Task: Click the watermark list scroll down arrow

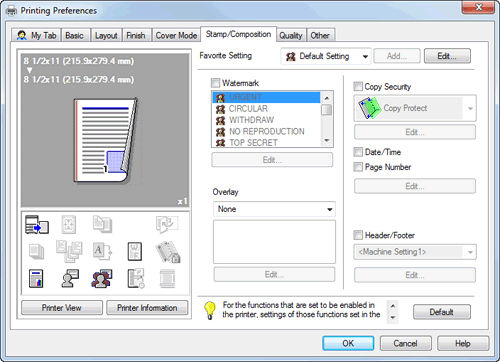Action: (x=327, y=140)
